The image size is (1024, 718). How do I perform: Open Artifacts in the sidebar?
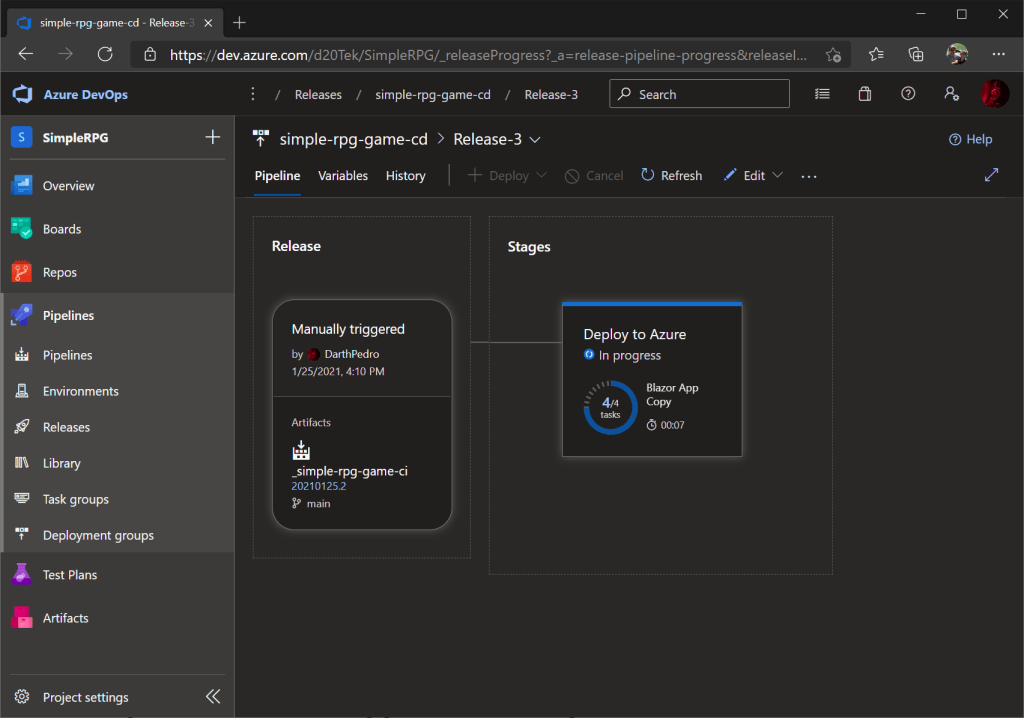[x=65, y=618]
